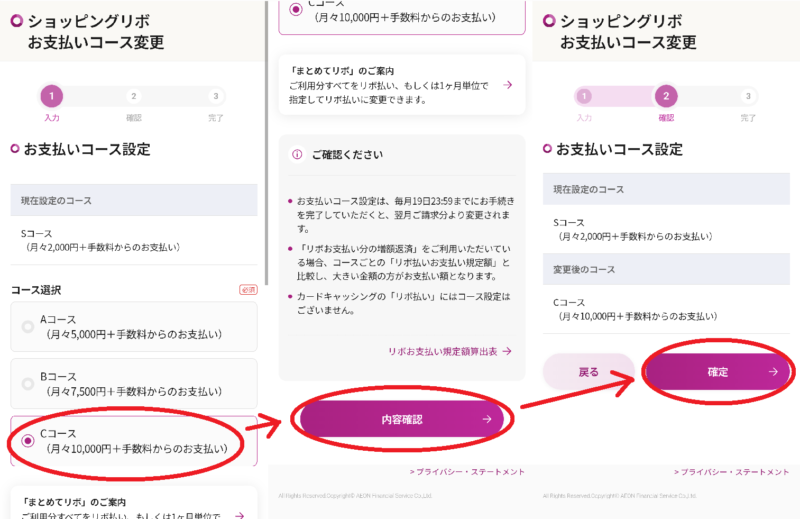Click step 3 完了 circle in left screen
This screenshot has width=800, height=519.
216,96
